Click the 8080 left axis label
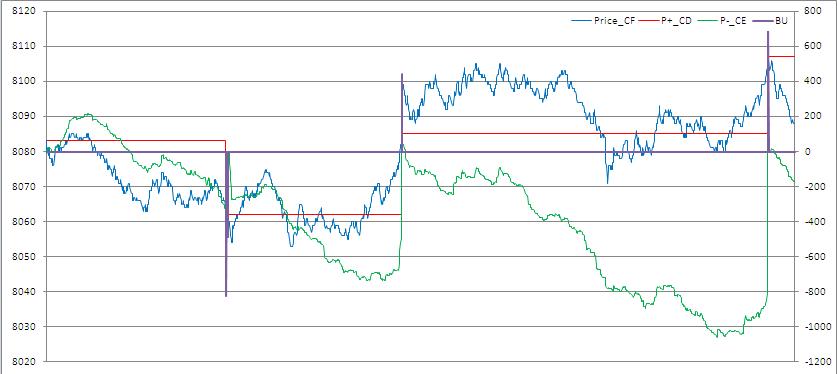Screen dimensions: 837x374 tap(23, 152)
